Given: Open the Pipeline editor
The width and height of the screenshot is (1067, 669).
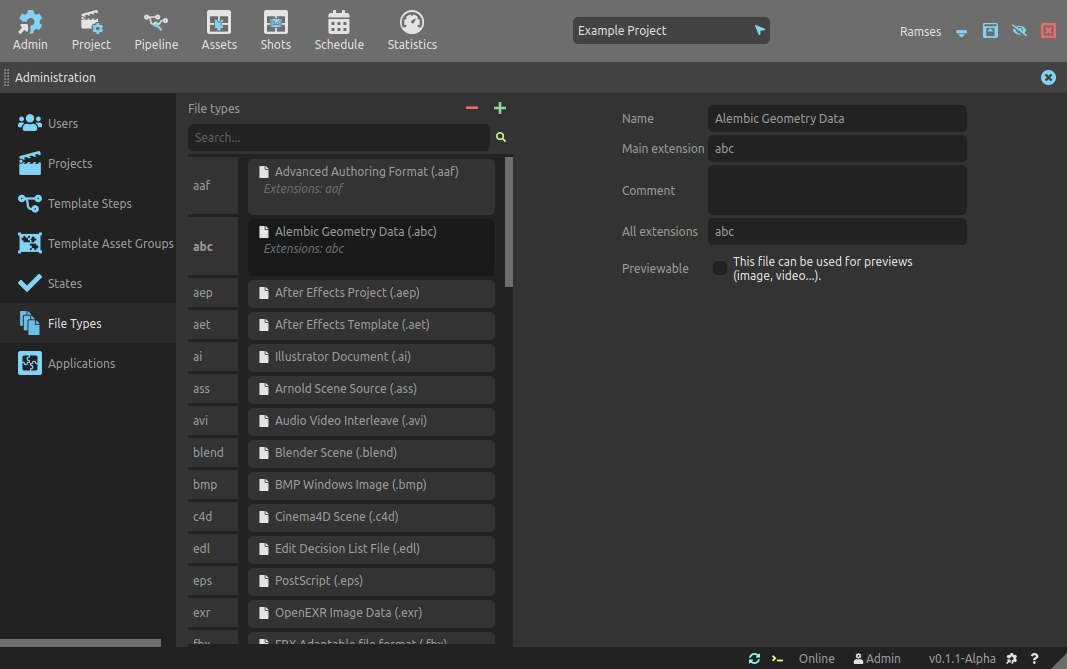Looking at the screenshot, I should pyautogui.click(x=156, y=31).
